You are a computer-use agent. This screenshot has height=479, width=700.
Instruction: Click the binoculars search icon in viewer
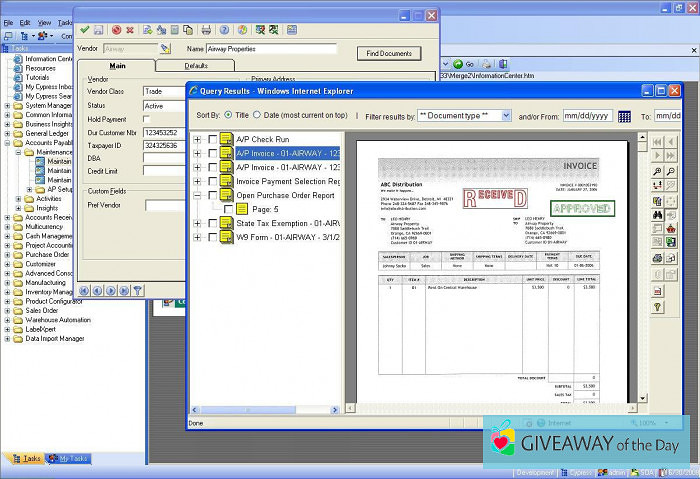pyautogui.click(x=657, y=214)
